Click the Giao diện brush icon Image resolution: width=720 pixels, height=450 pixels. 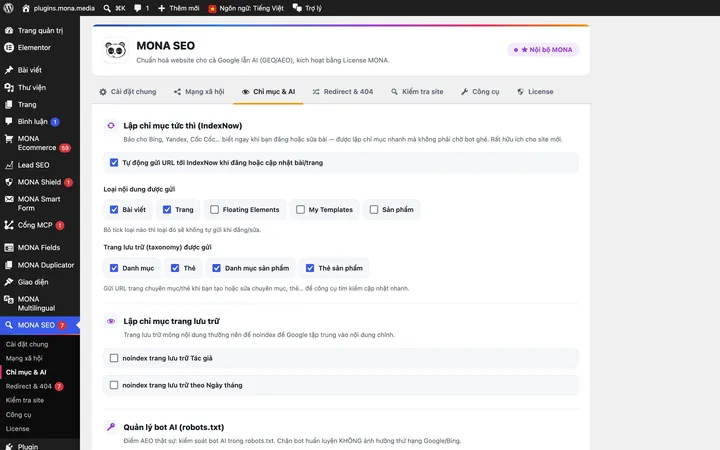click(x=9, y=282)
